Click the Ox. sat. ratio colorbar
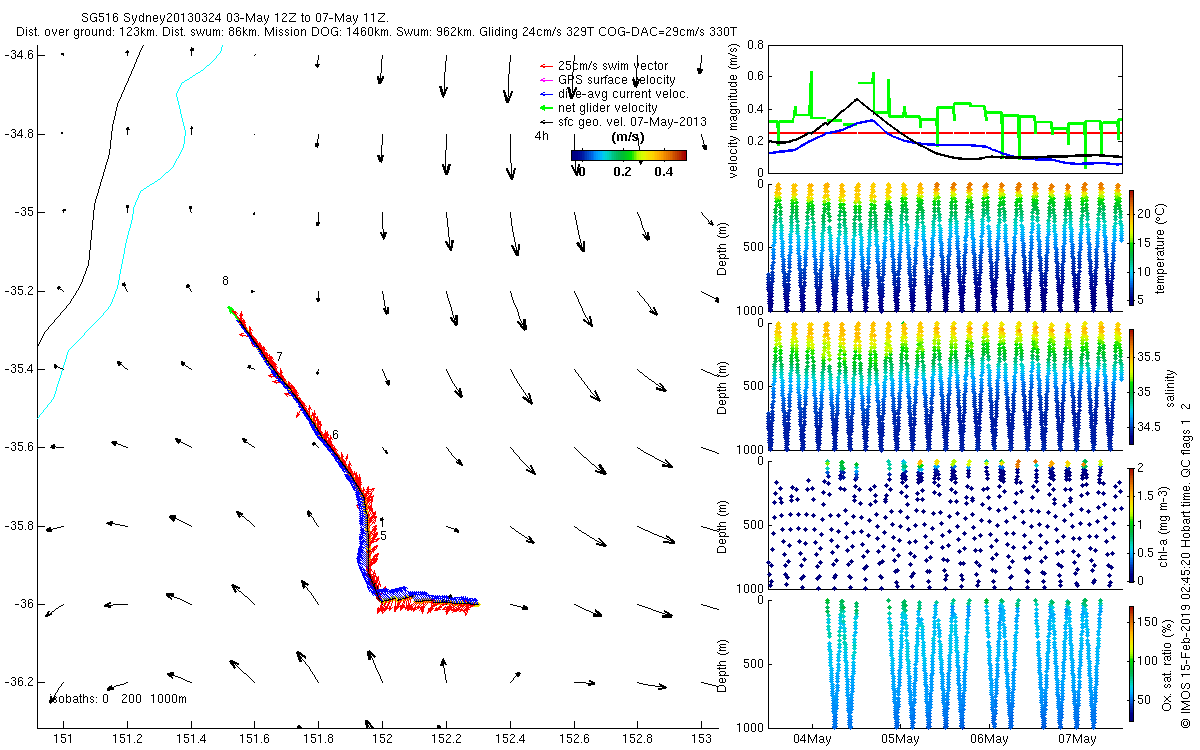This screenshot has height=750, width=1200. click(1132, 662)
